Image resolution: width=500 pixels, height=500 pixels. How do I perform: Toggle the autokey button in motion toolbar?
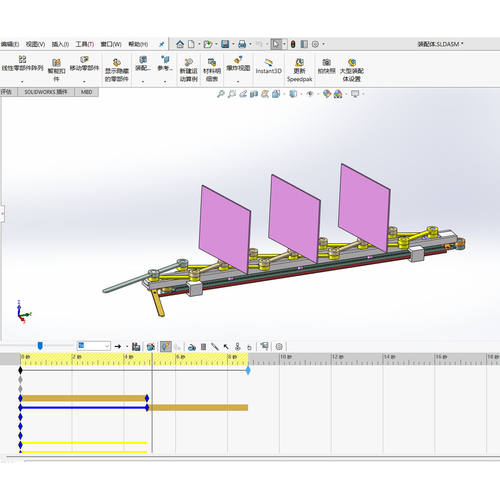166,347
